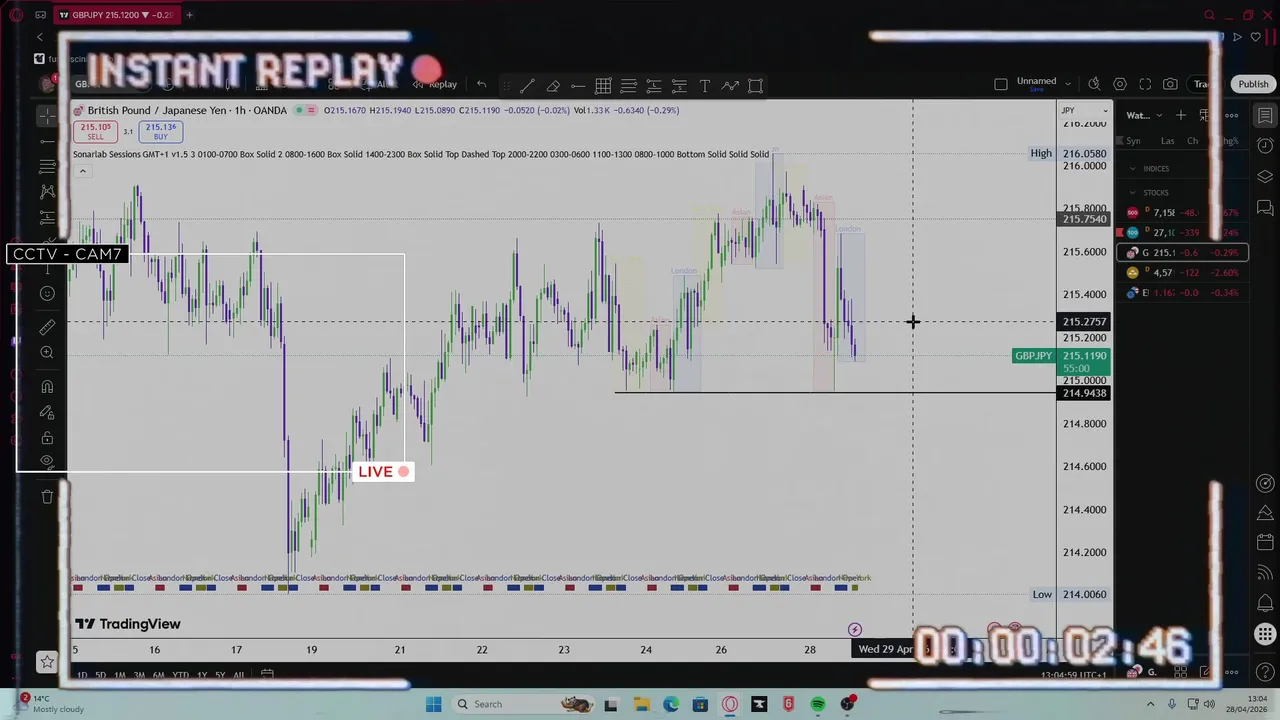The image size is (1280, 720).
Task: Select the watchlist row showing -0.34%
Action: [1183, 293]
